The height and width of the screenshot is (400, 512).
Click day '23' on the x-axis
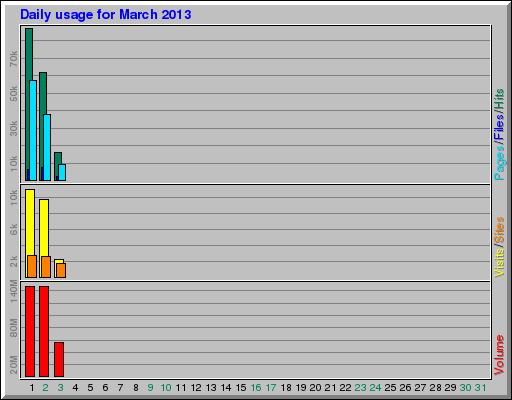coord(360,388)
